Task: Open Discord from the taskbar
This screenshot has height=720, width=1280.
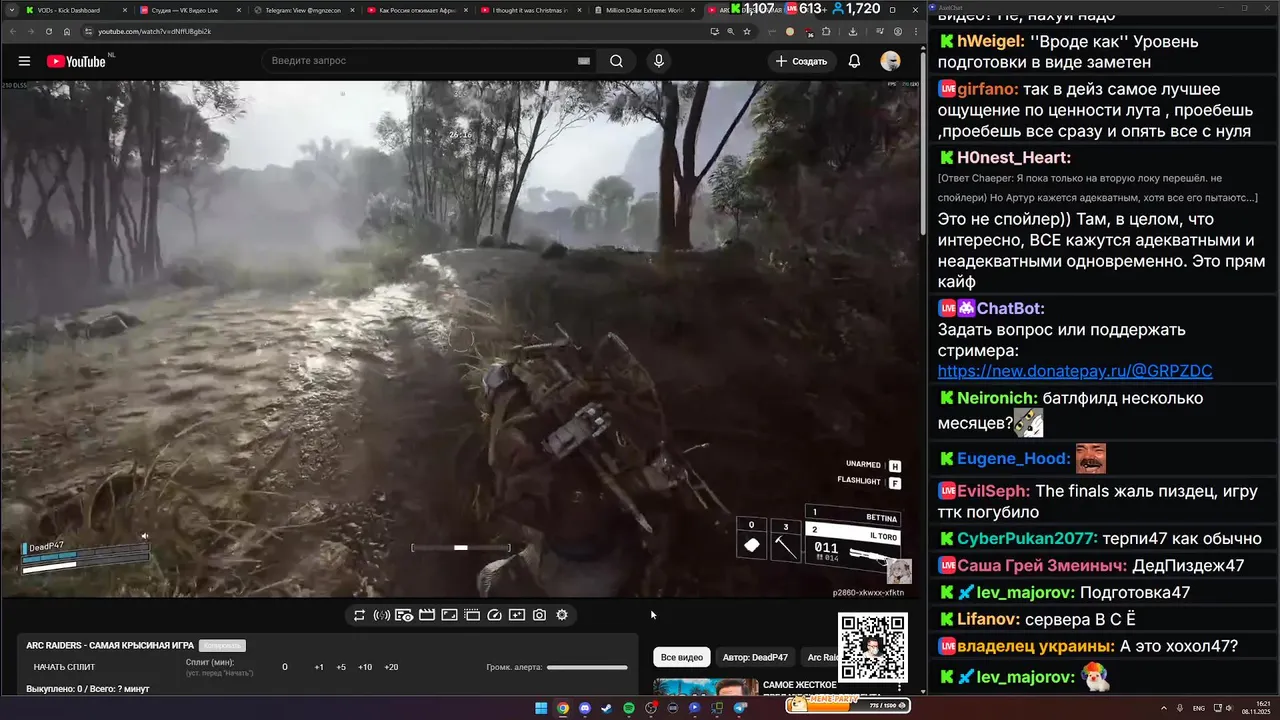Action: point(585,708)
